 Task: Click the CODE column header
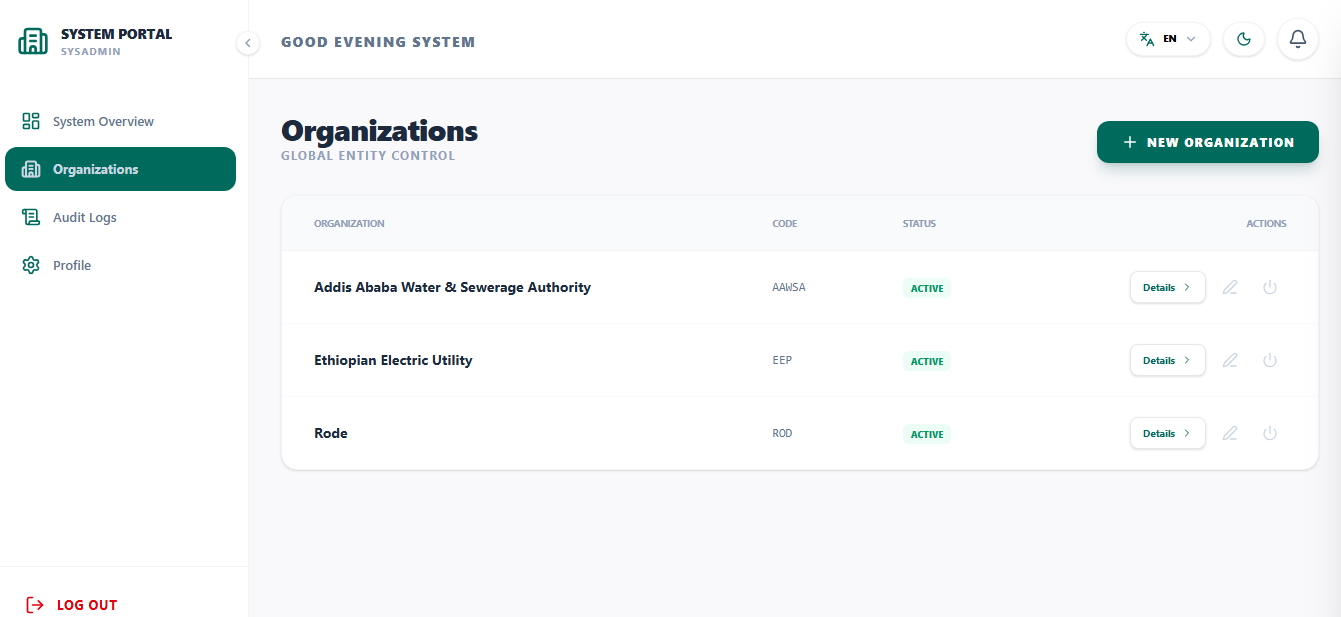pos(785,223)
